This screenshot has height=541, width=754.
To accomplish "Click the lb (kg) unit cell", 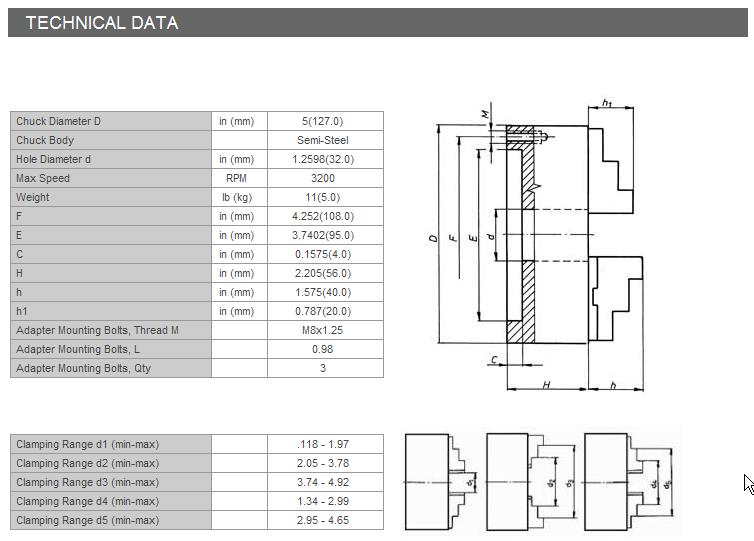I will (x=239, y=197).
